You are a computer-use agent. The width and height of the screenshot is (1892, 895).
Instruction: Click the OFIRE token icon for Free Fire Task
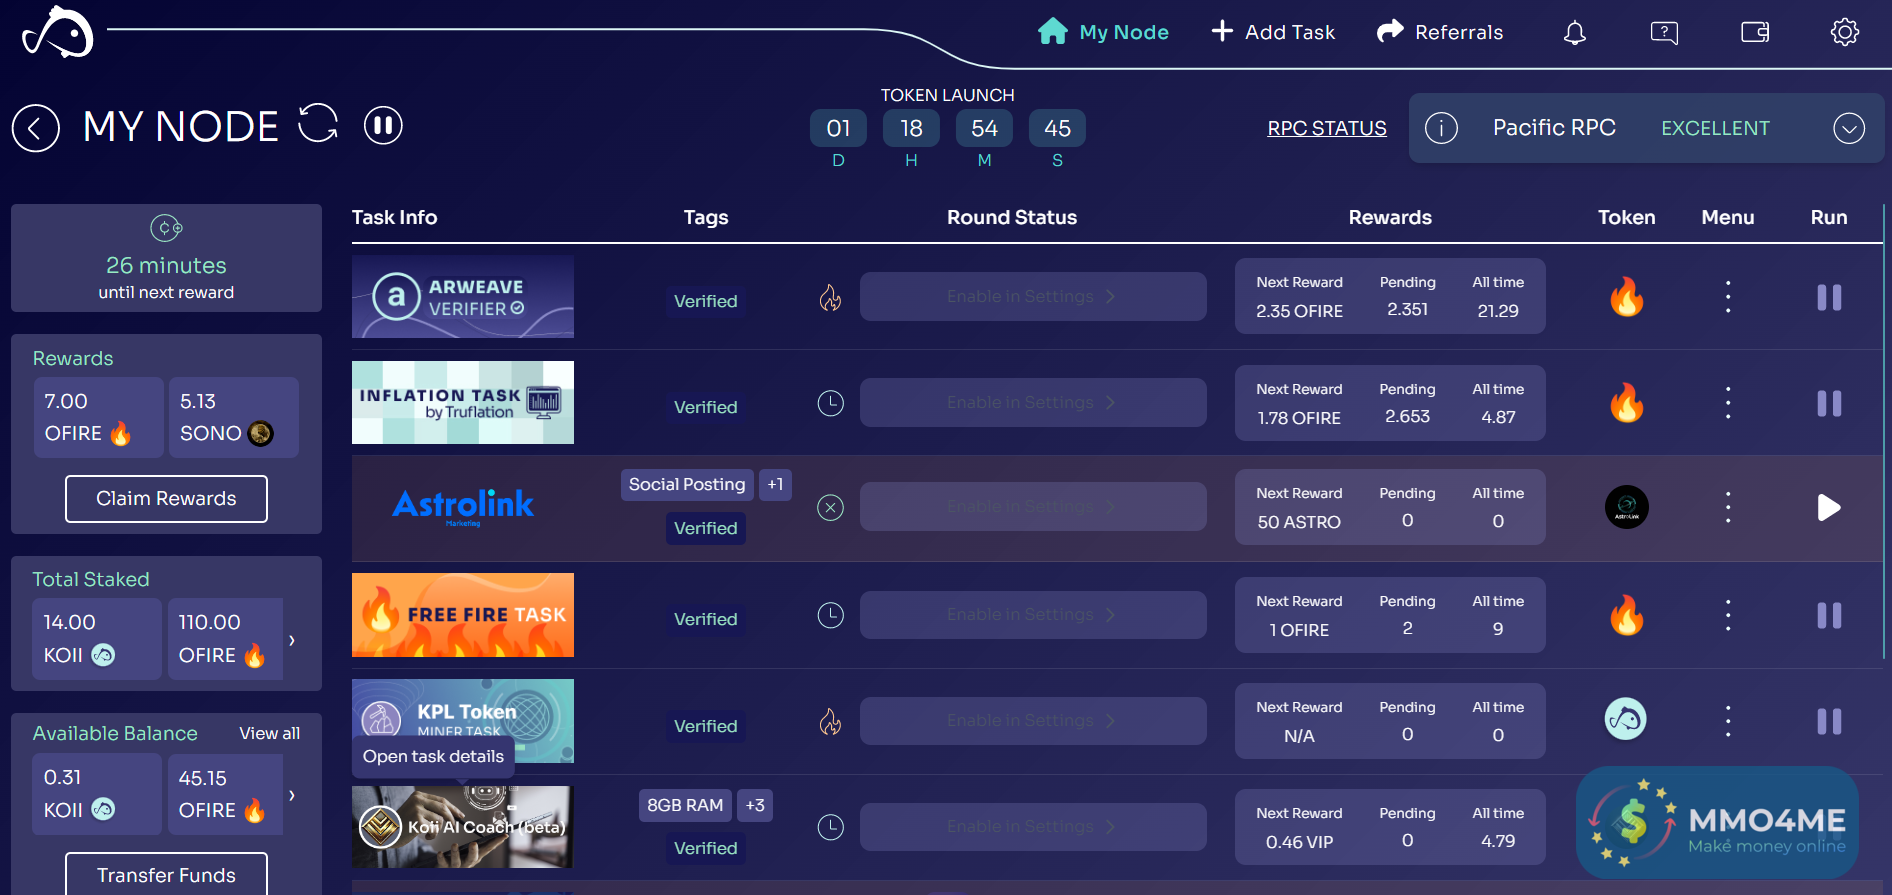click(1627, 615)
